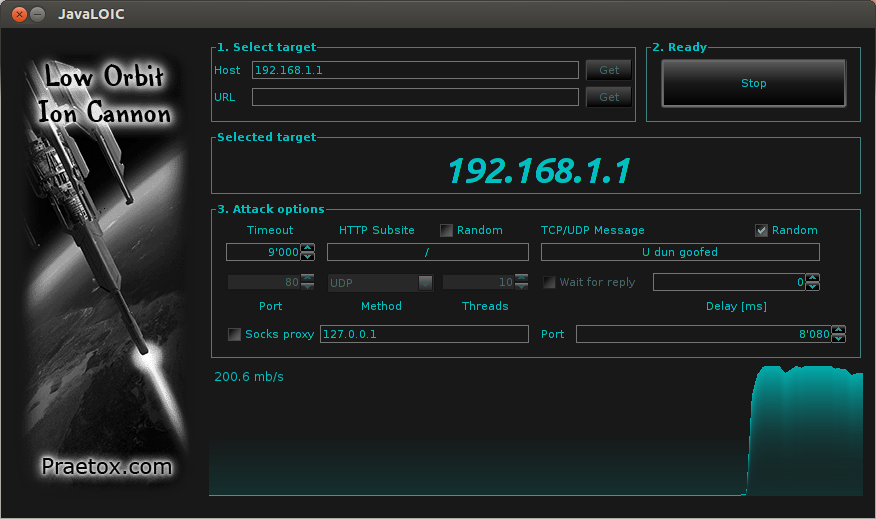
Task: Close the JavaLOIC window
Action: (19, 15)
